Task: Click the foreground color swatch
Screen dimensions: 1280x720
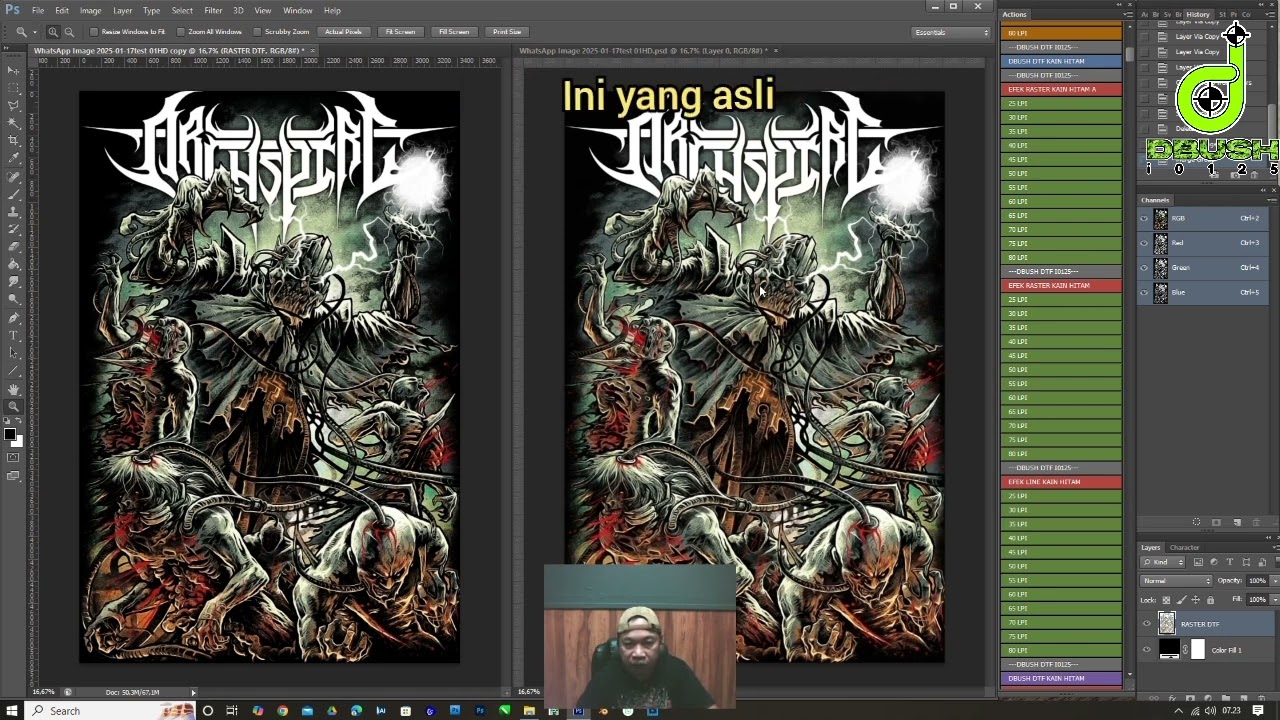Action: pos(9,433)
